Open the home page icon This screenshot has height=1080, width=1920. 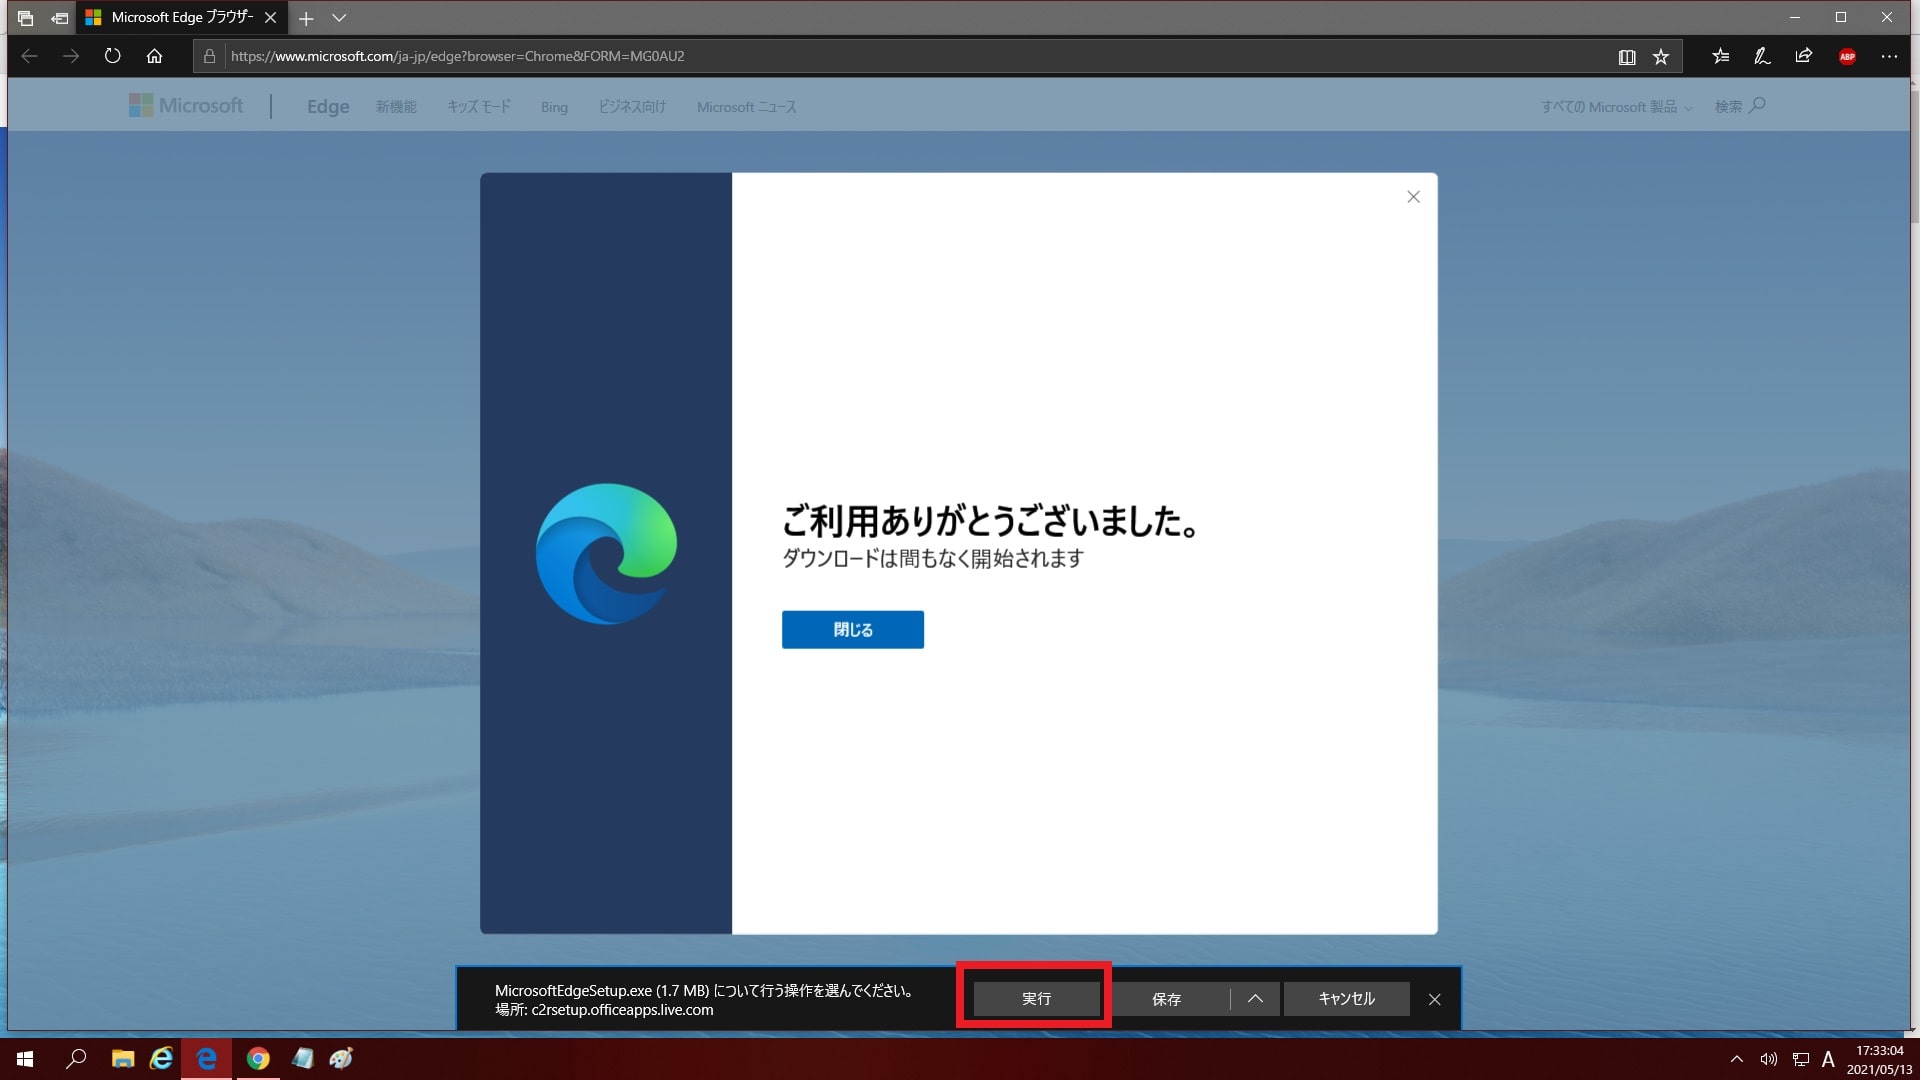pos(154,56)
